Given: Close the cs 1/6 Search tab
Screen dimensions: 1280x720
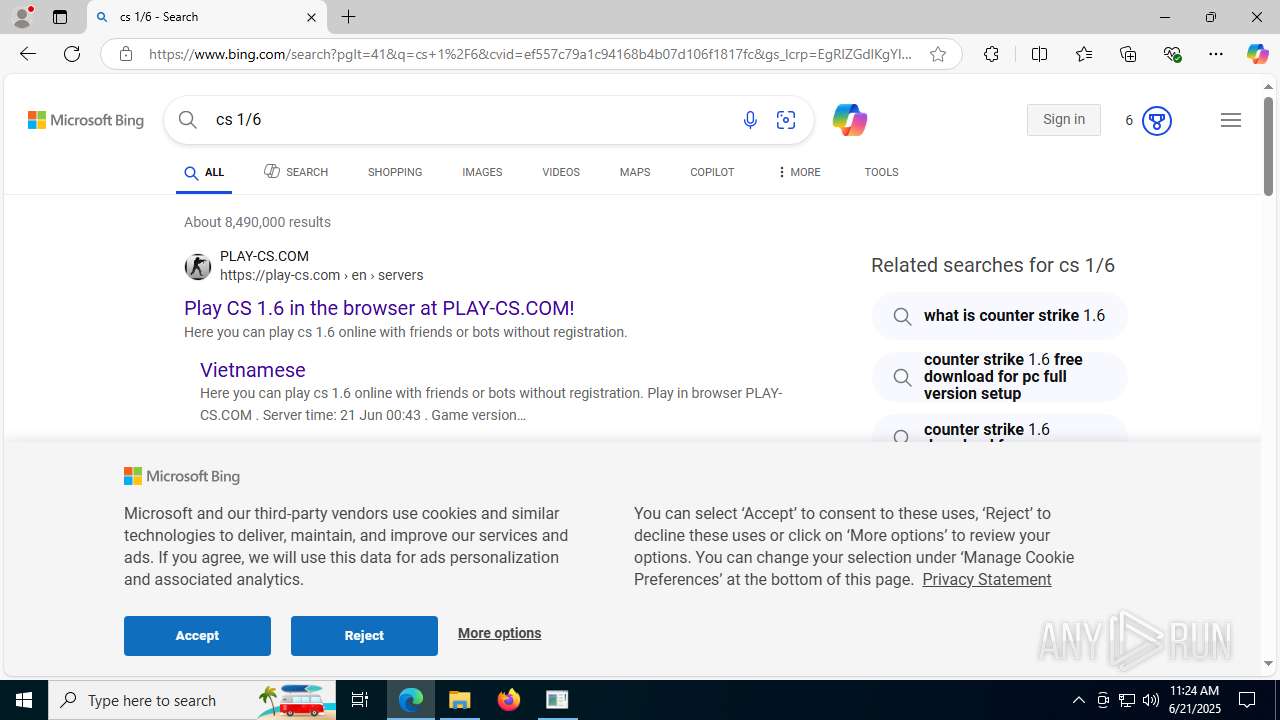Looking at the screenshot, I should [311, 17].
